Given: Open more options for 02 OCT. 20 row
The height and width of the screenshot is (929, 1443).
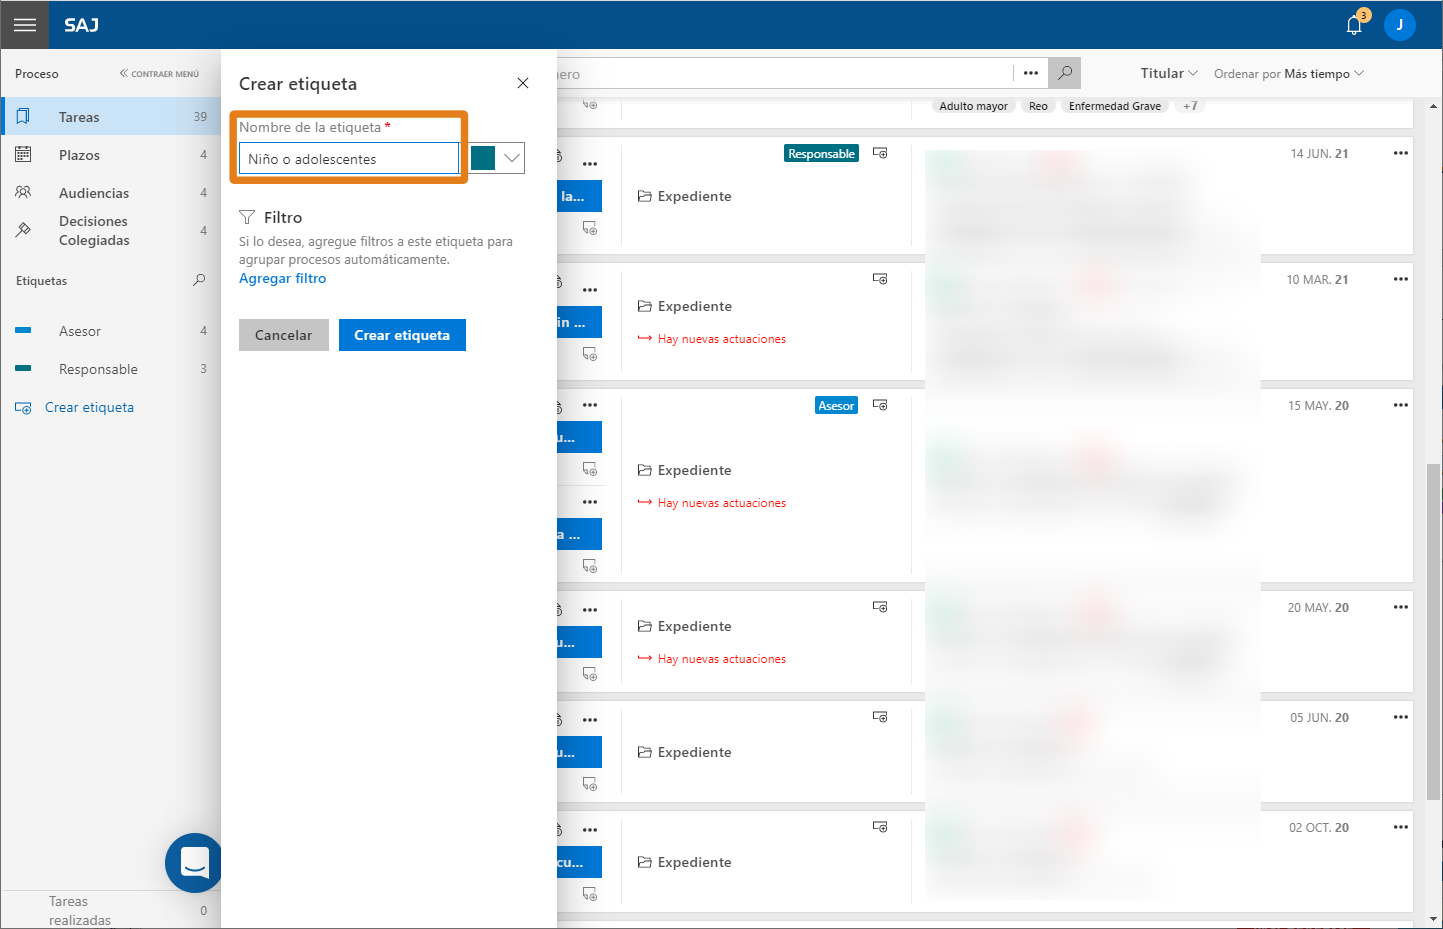Looking at the screenshot, I should tap(1400, 827).
